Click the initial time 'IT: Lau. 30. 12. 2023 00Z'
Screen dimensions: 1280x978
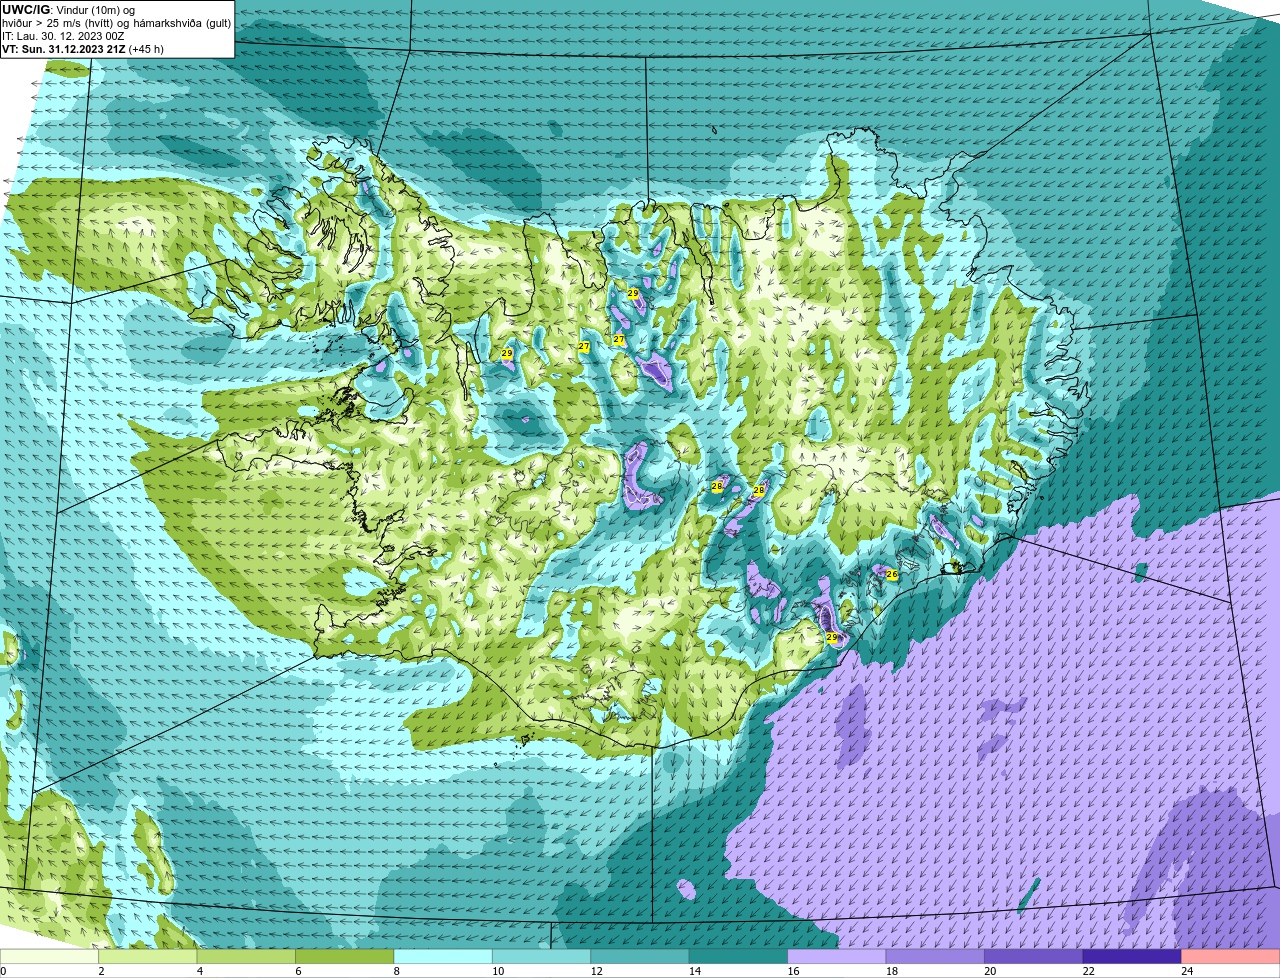(63, 35)
